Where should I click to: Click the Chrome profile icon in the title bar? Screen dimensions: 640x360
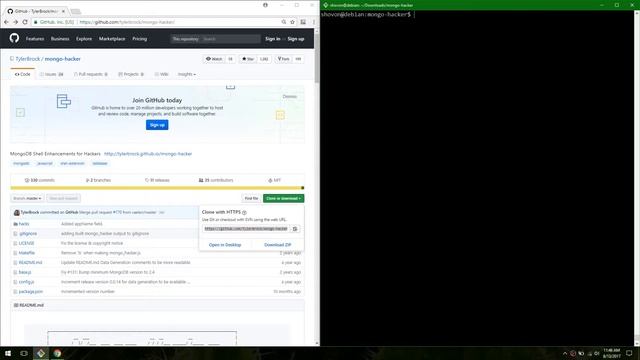(x=265, y=5)
